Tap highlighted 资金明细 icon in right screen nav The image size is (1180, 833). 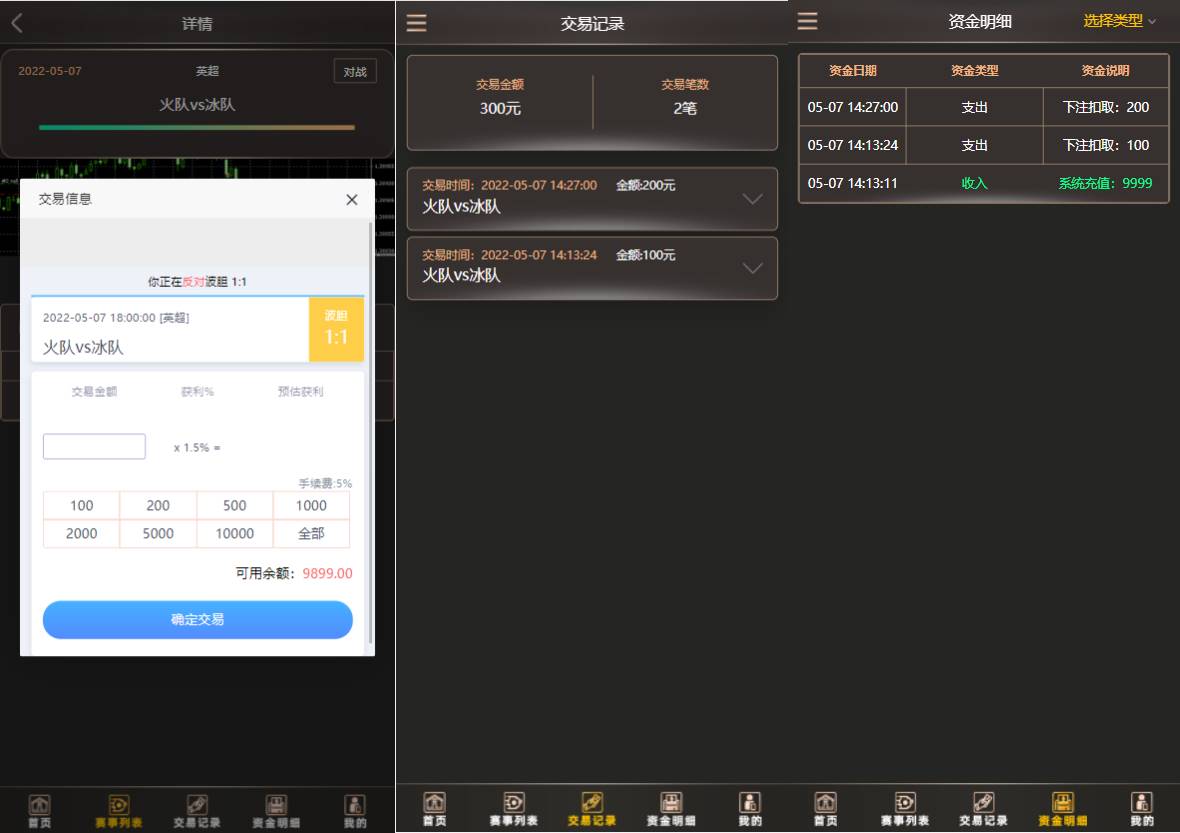1063,810
